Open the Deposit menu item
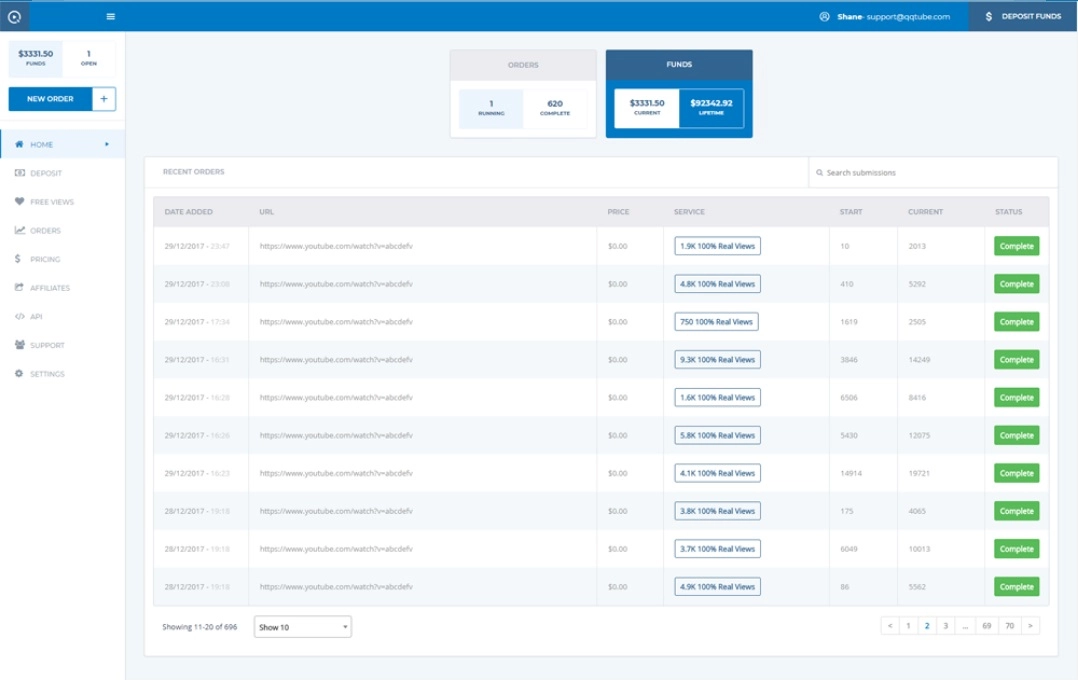 (63, 173)
